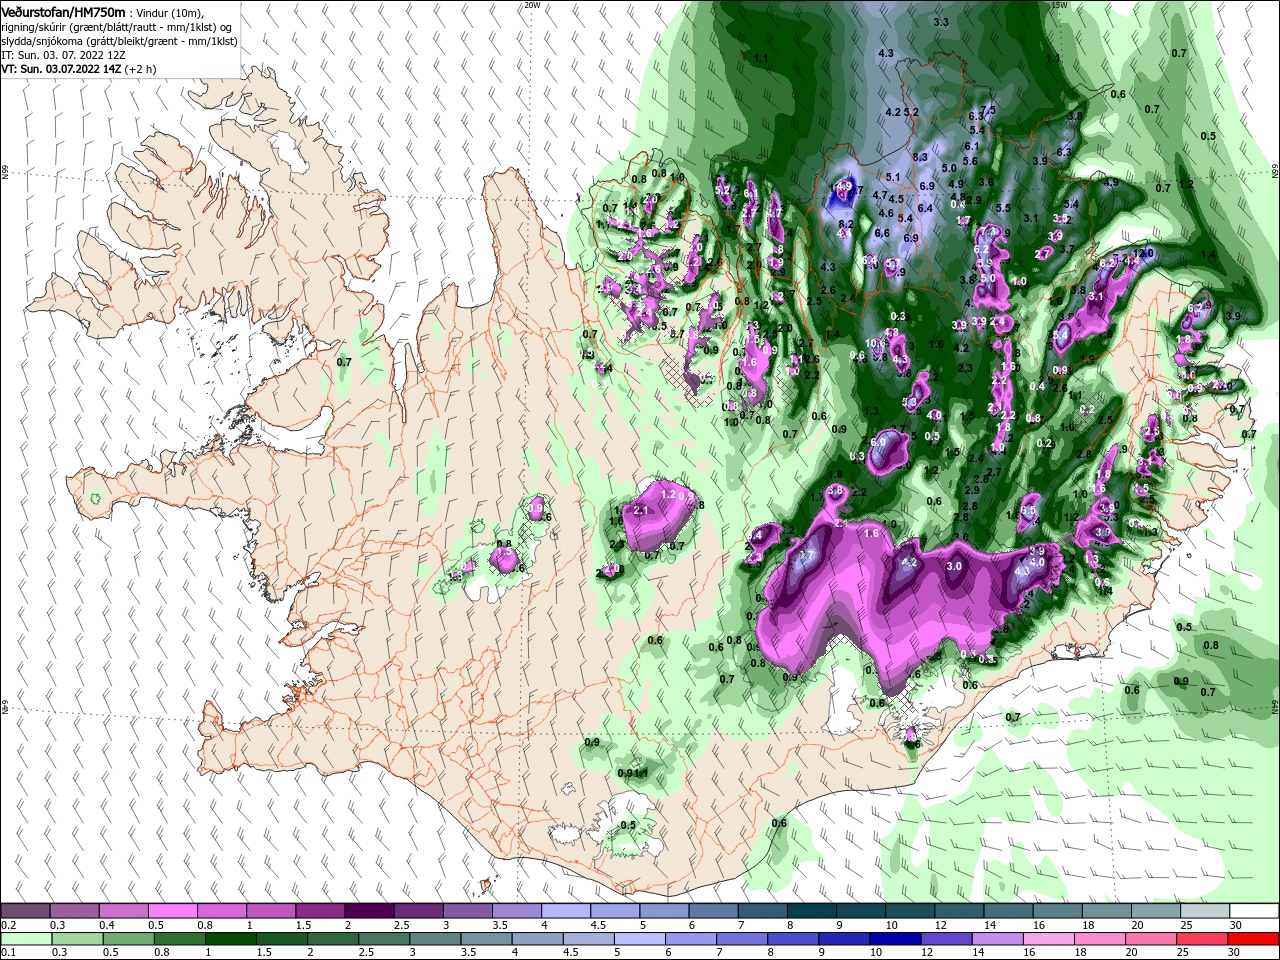Select the bright pink swatch labeled 0.5
This screenshot has height=960, width=1280.
click(172, 911)
